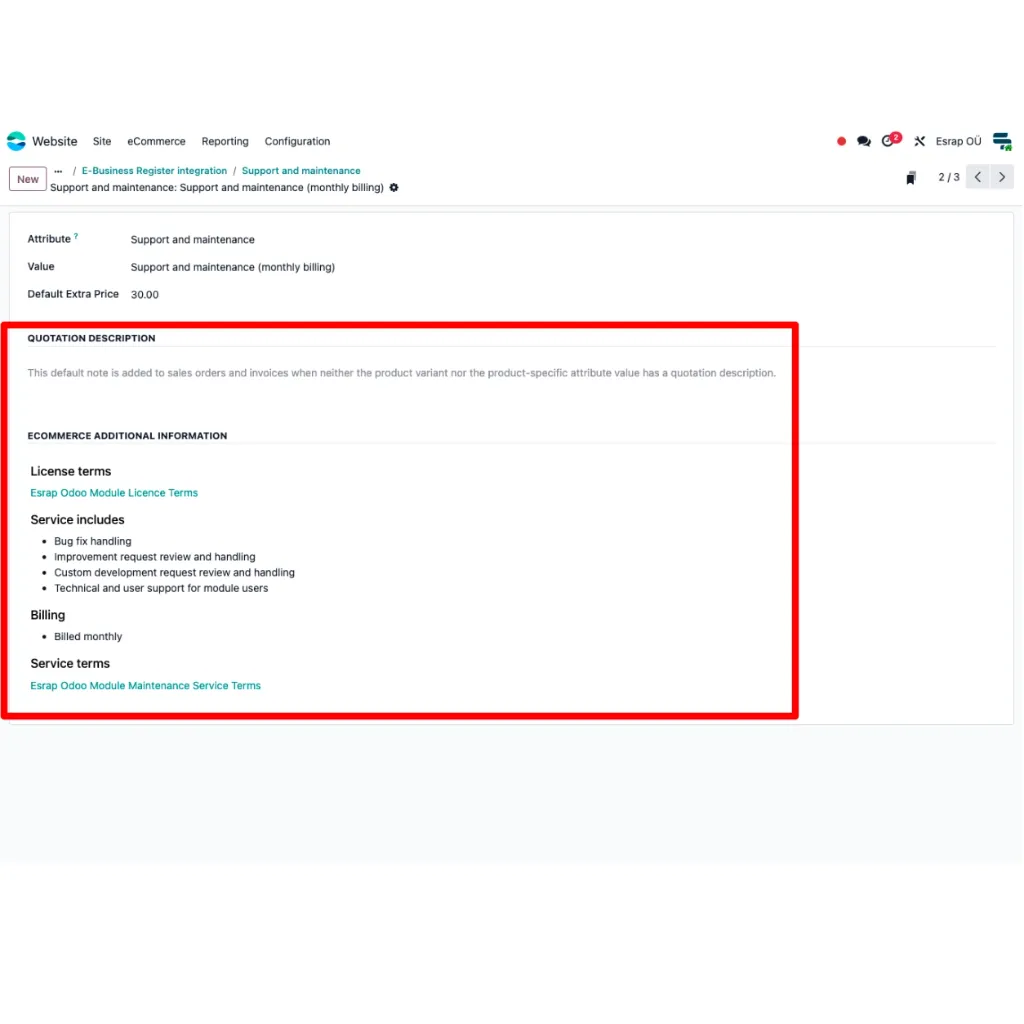Open the eCommerce menu
This screenshot has width=1024, height=1024.
(156, 141)
